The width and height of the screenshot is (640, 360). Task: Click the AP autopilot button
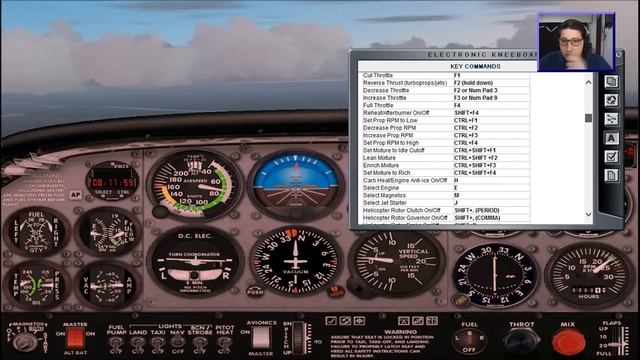coord(75,195)
